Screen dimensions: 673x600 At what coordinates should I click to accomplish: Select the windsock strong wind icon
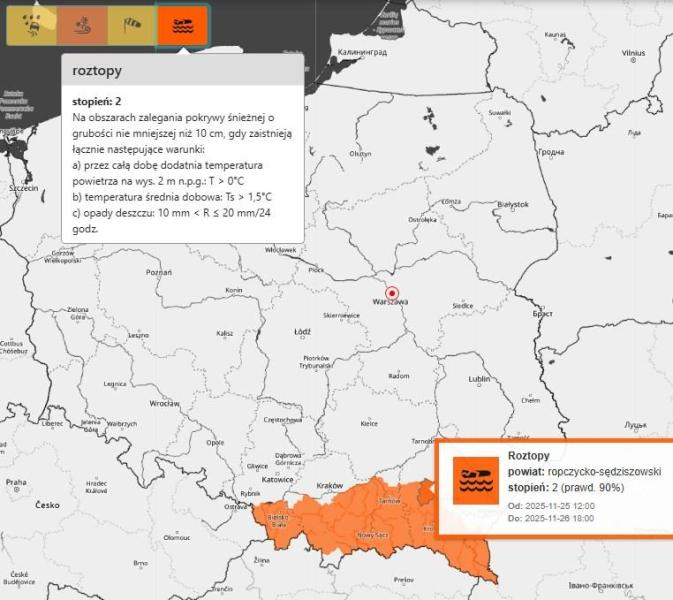[x=131, y=26]
